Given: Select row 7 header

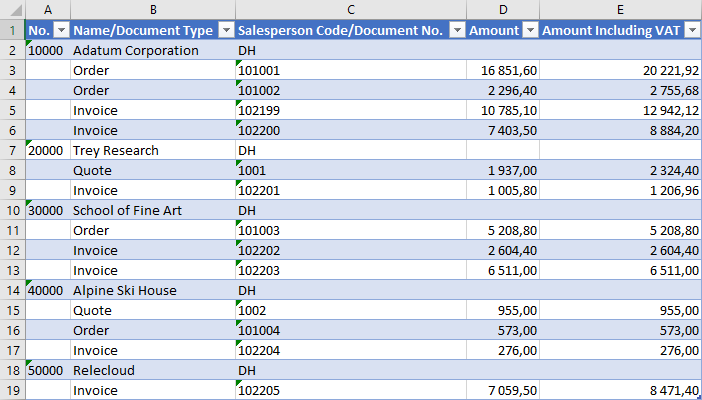Looking at the screenshot, I should point(13,151).
